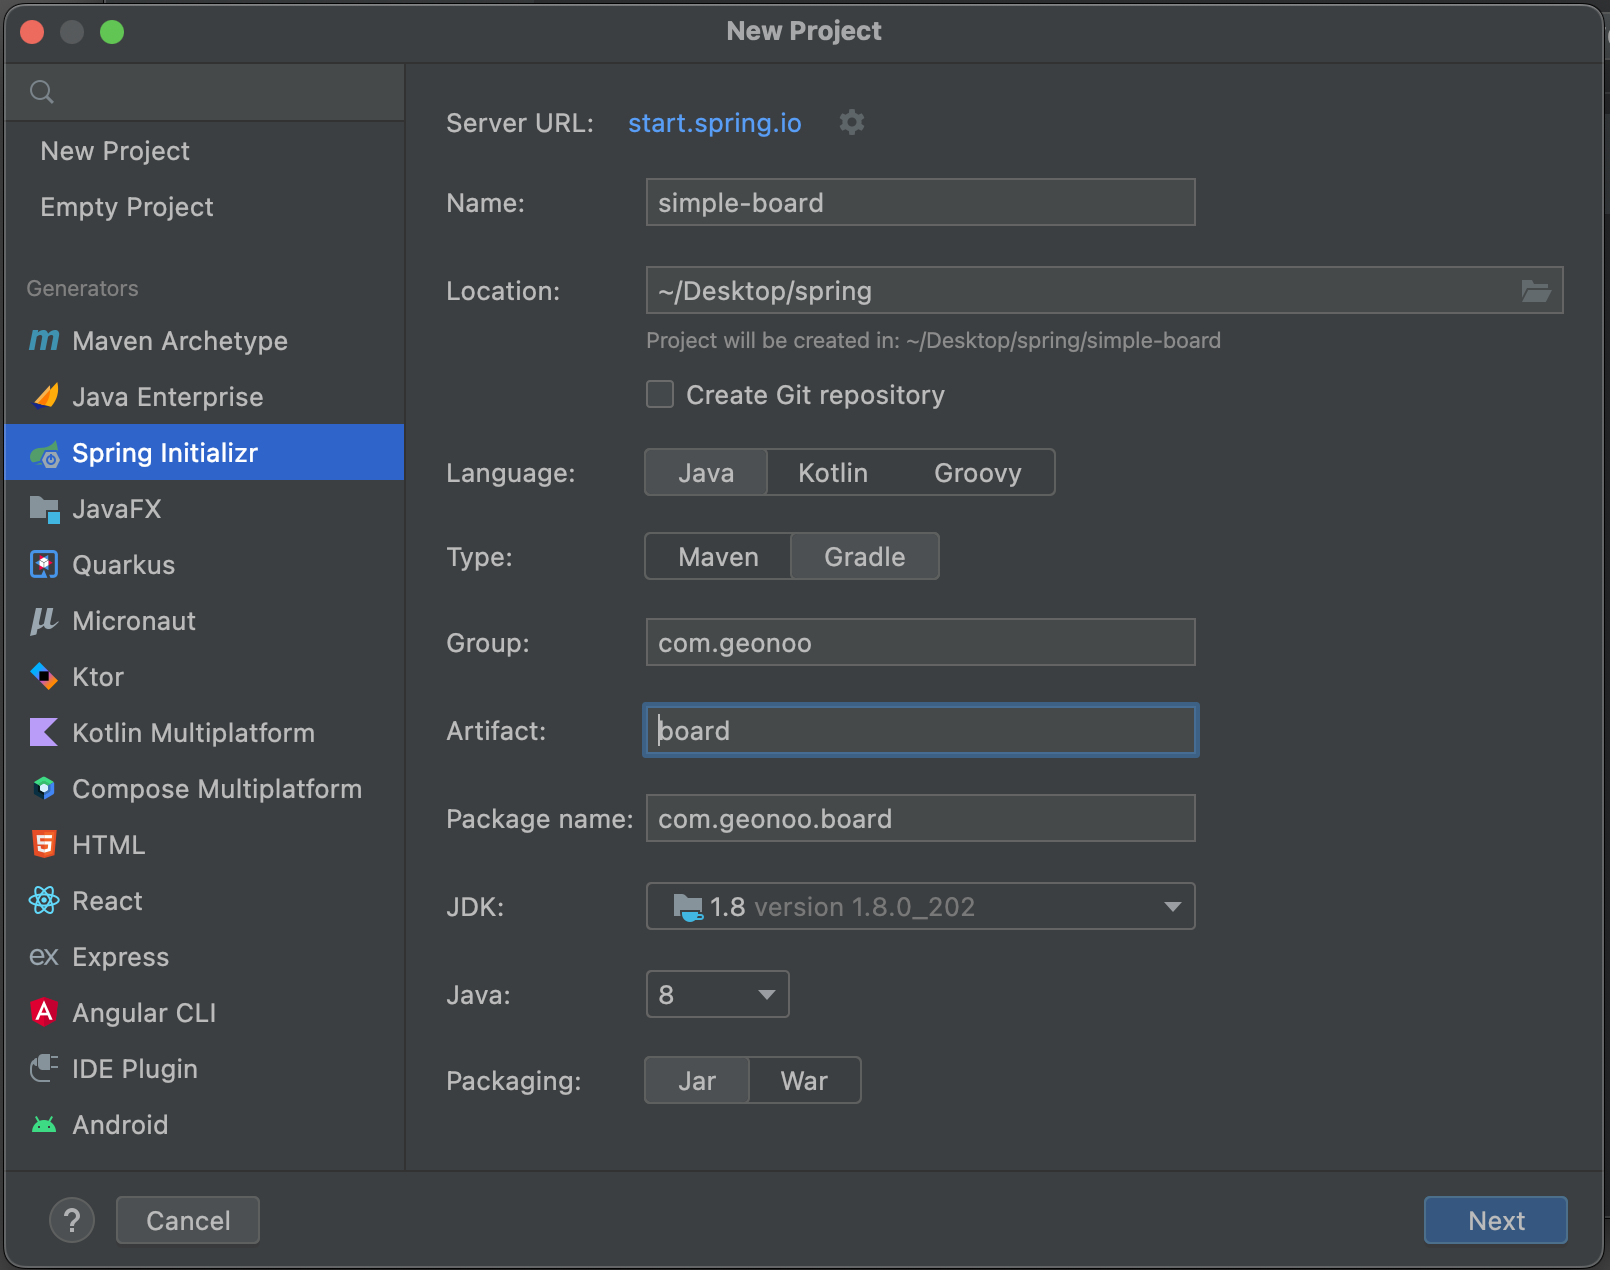Select Java as the language
1610x1270 pixels.
click(706, 472)
